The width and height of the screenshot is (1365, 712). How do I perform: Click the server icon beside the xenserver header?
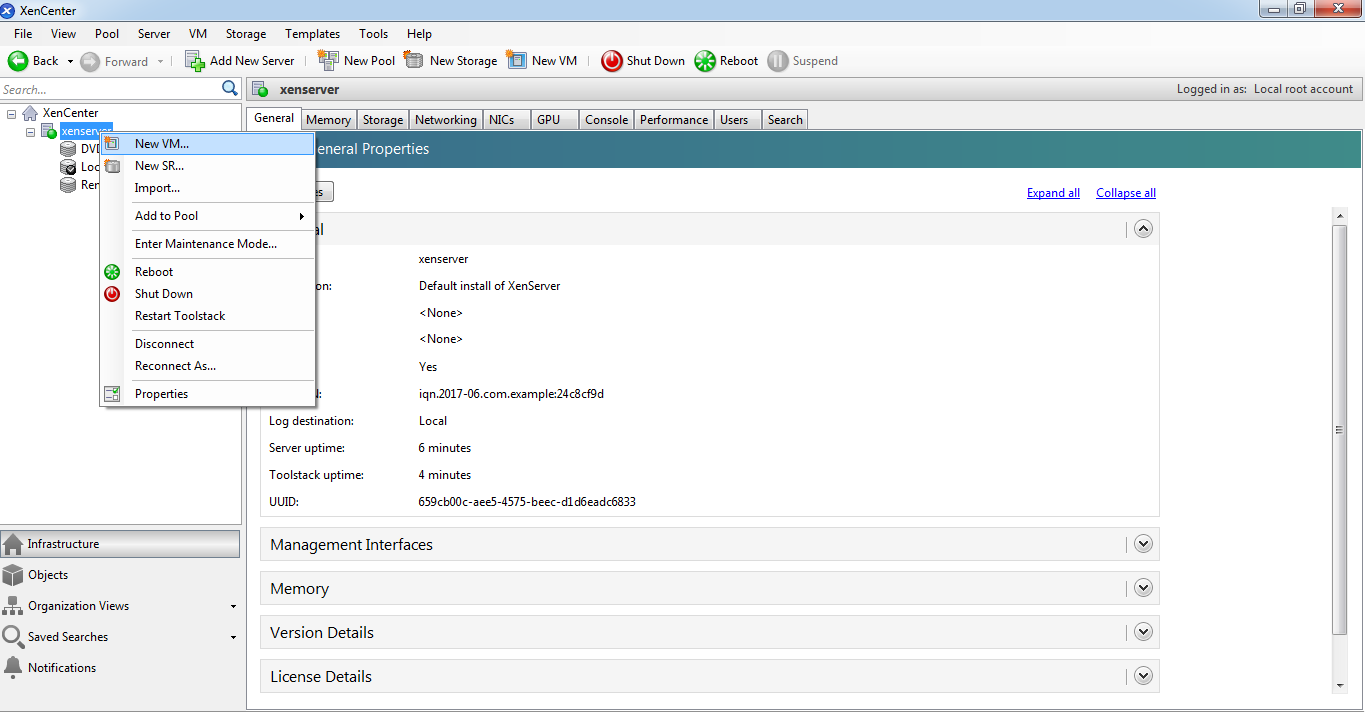261,90
